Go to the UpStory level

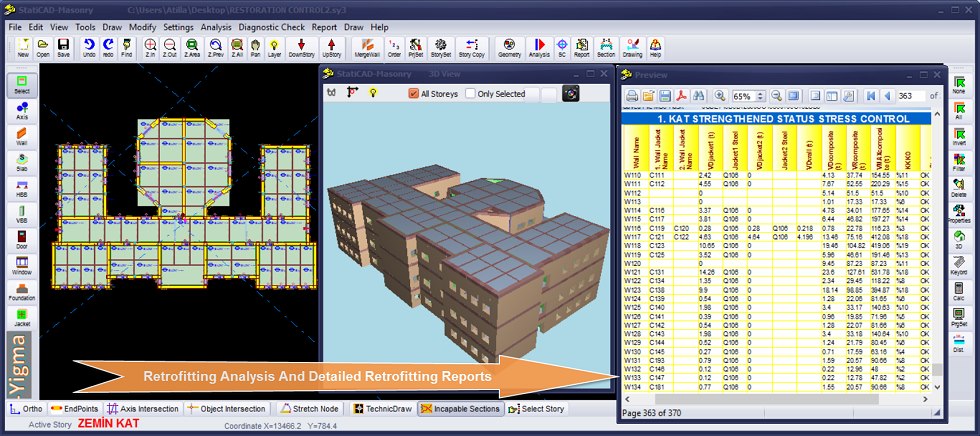point(332,48)
